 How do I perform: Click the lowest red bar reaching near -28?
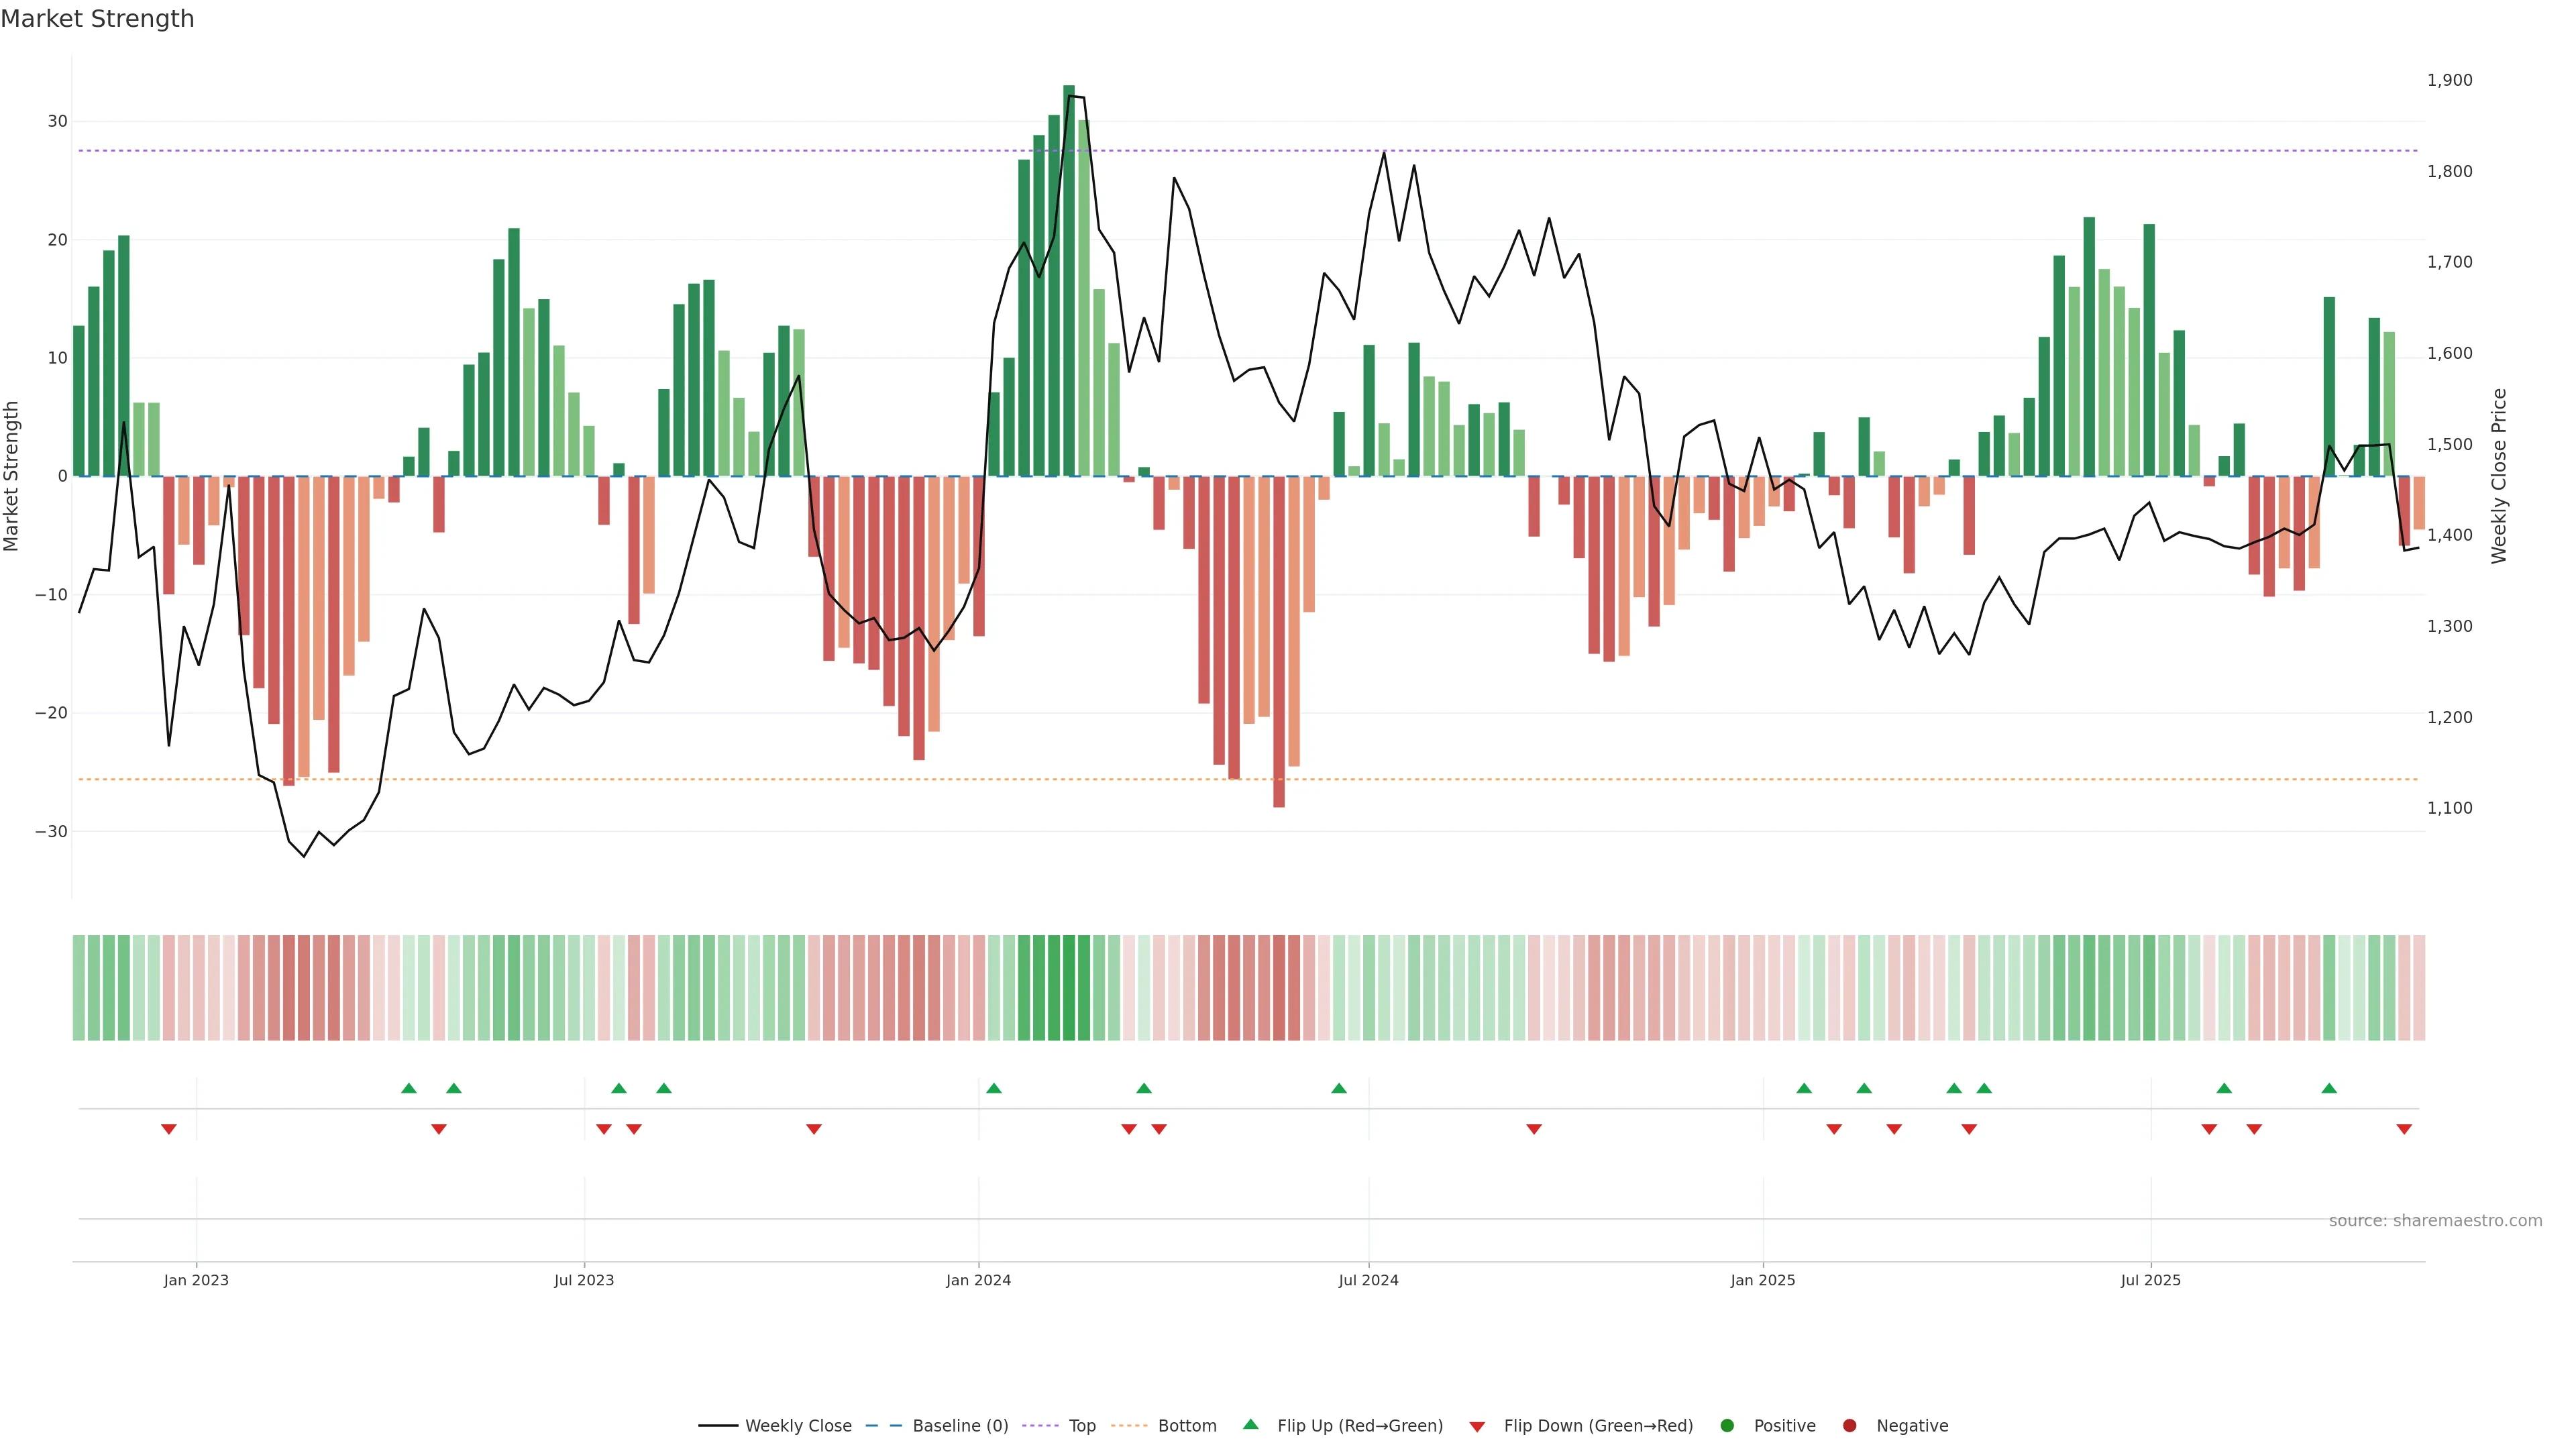[1279, 640]
